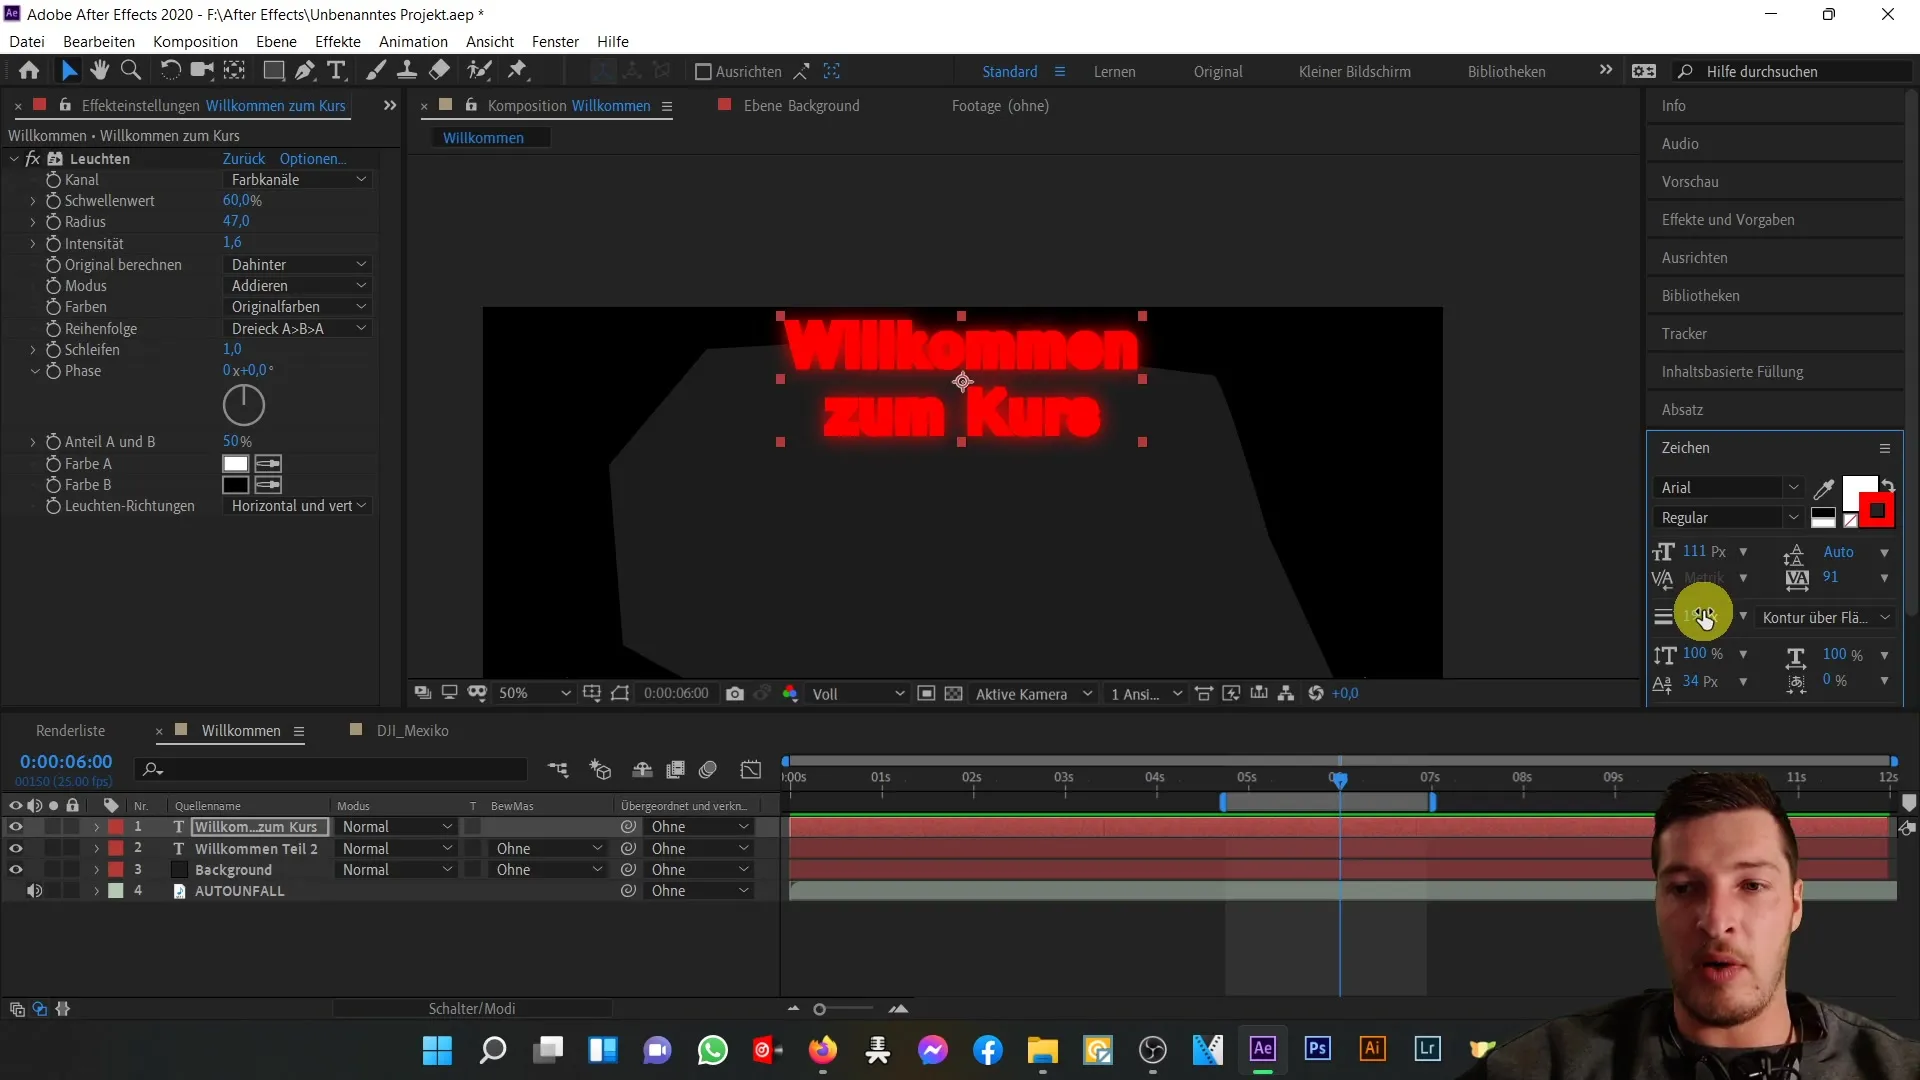Open the Tracker panel
This screenshot has width=1920, height=1080.
[x=1684, y=334]
